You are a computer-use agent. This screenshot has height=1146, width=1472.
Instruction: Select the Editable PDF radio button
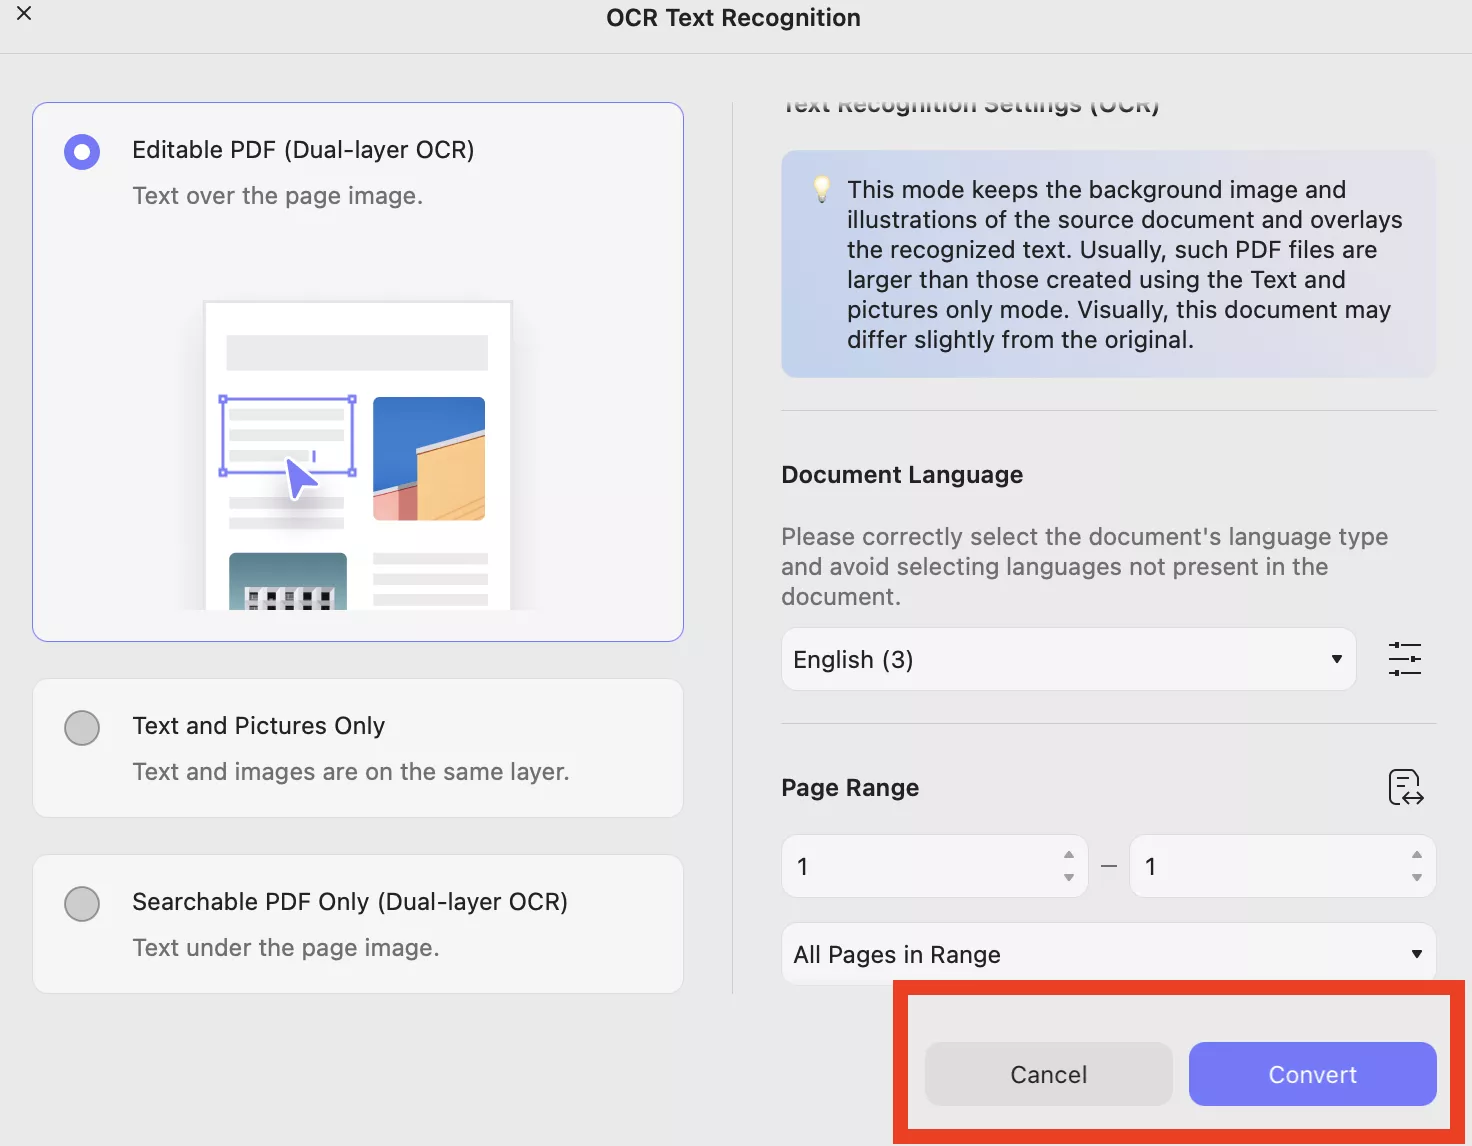pos(82,151)
